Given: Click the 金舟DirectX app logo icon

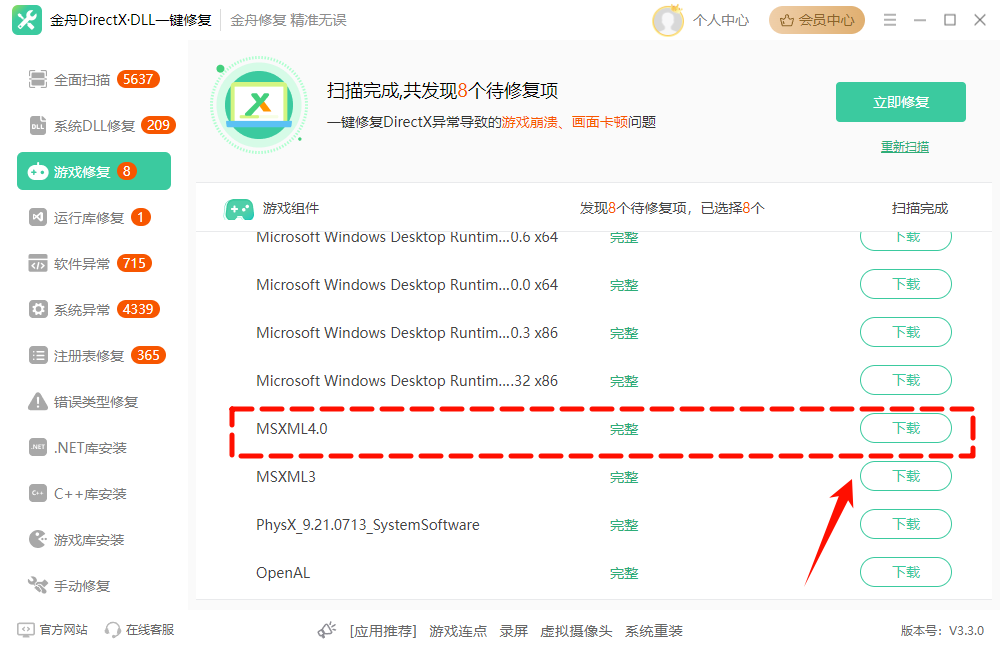Looking at the screenshot, I should click(27, 20).
